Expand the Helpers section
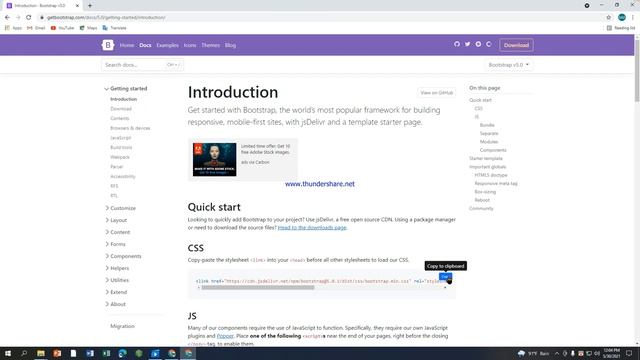Viewport: 640px width, 360px height. coord(117,268)
